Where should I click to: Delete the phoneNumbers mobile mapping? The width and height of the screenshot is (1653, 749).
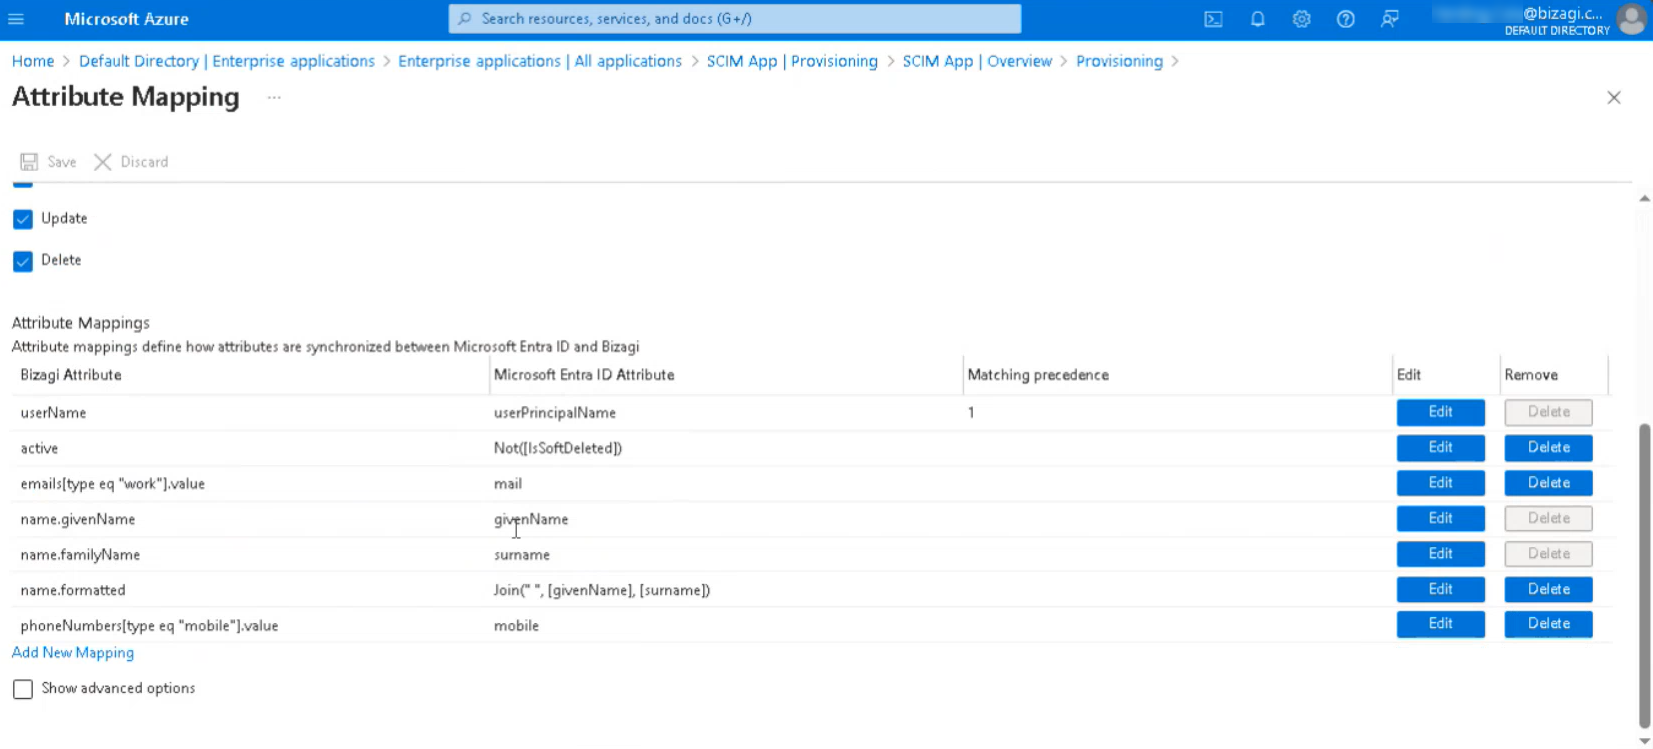1548,624
